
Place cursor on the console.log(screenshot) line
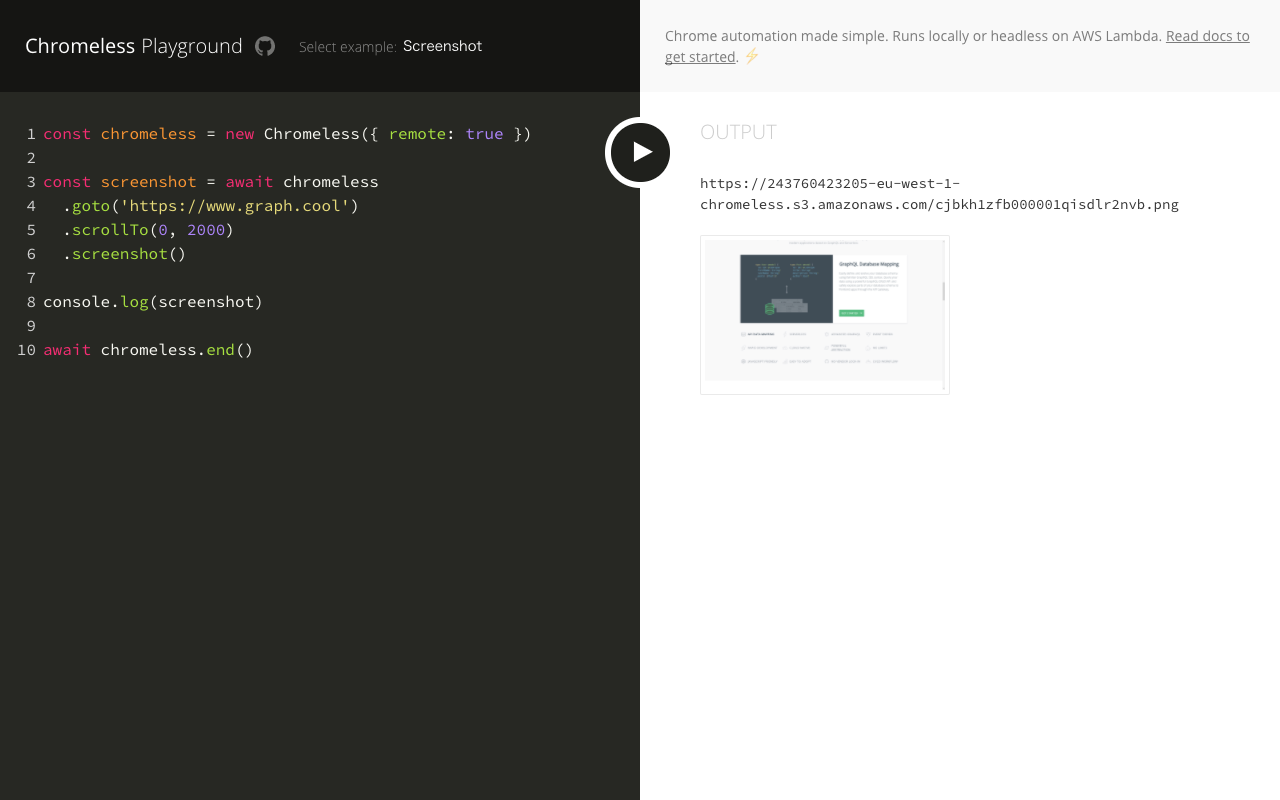(x=153, y=302)
